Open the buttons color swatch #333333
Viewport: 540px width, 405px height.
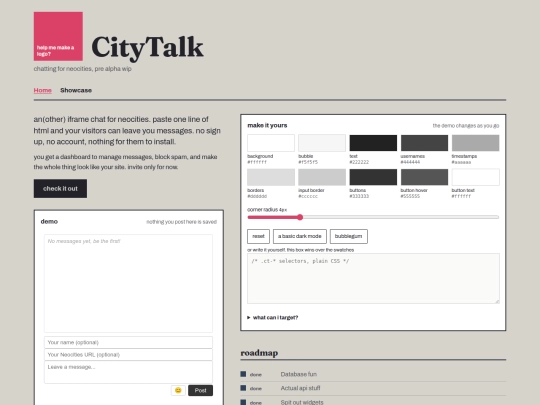click(x=373, y=177)
